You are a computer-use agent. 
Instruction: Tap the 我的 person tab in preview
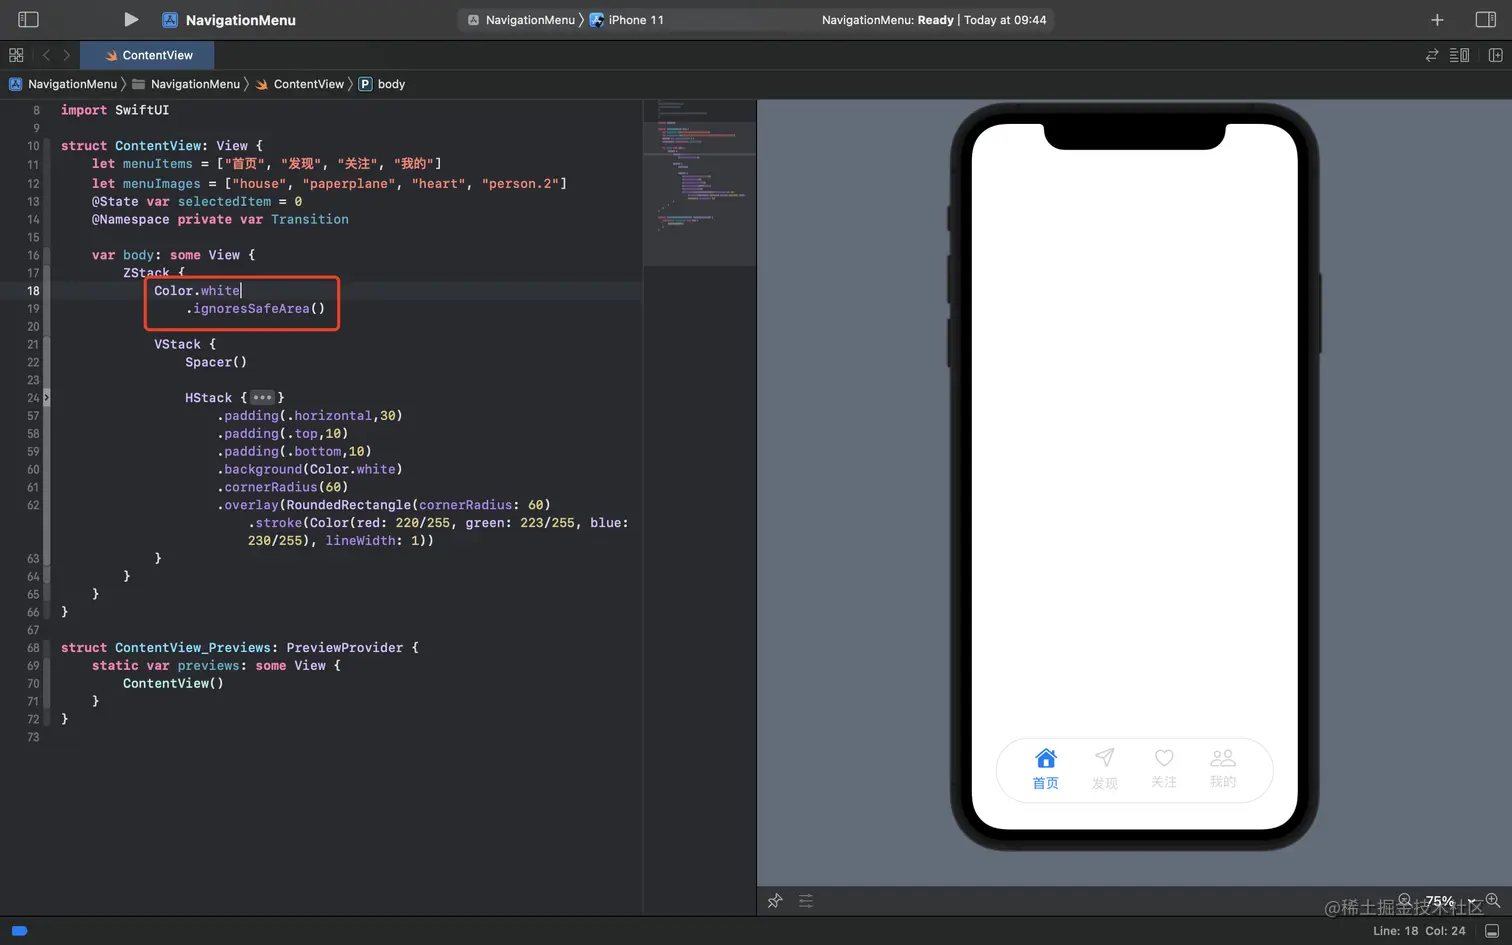1223,769
